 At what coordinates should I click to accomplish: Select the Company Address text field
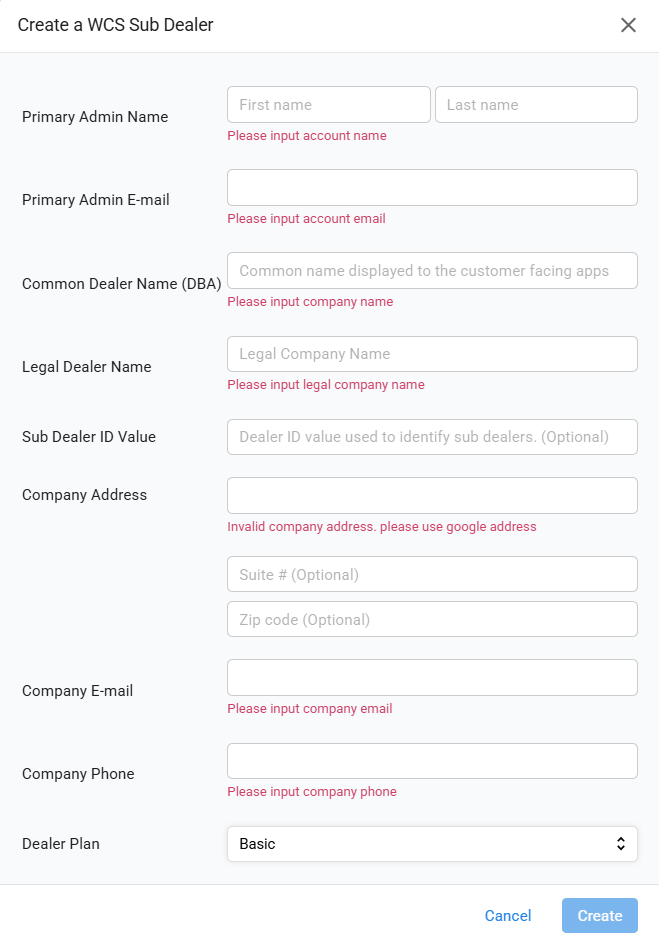(x=432, y=495)
